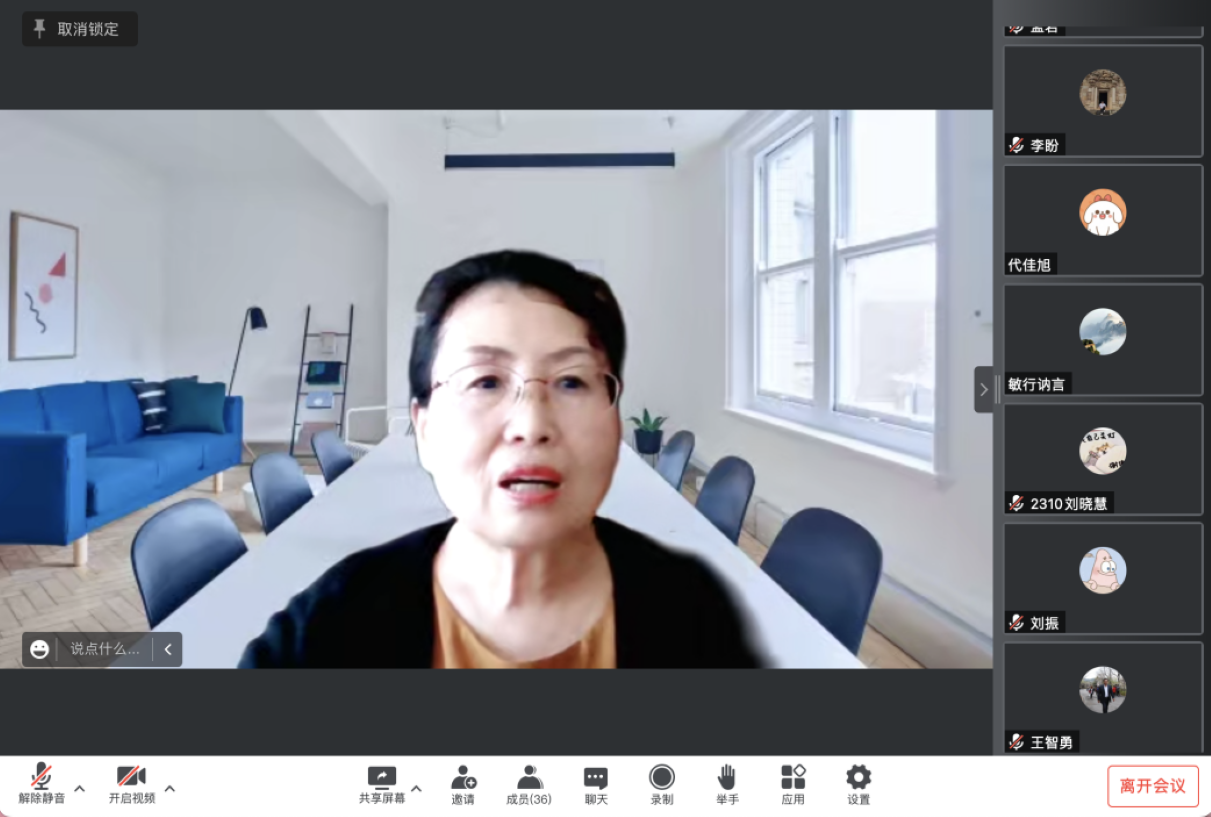Turn on the camera video
Screen dimensions: 1211x817
tap(132, 778)
